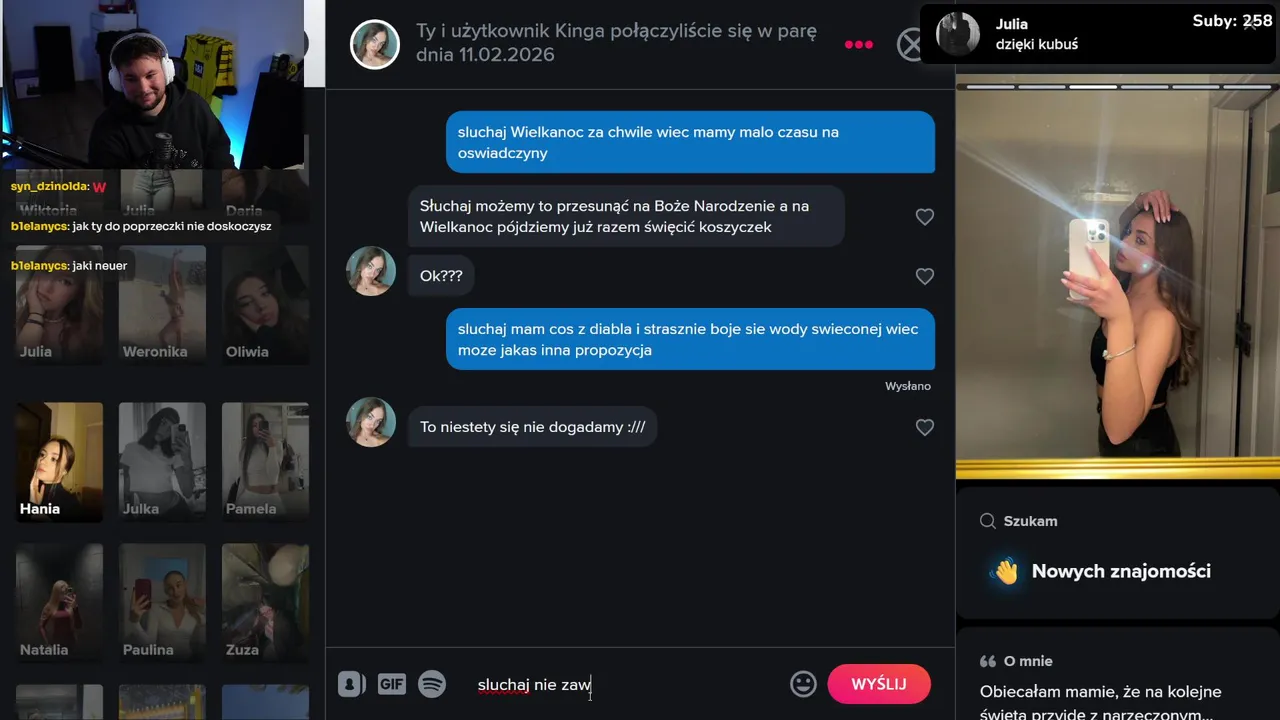Open the emoji picker smiley
Image resolution: width=1280 pixels, height=720 pixels.
803,684
